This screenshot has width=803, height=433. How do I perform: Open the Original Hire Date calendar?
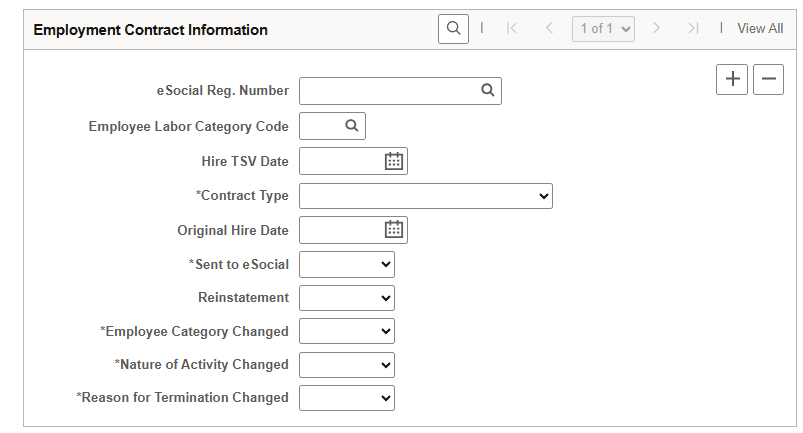coord(394,230)
